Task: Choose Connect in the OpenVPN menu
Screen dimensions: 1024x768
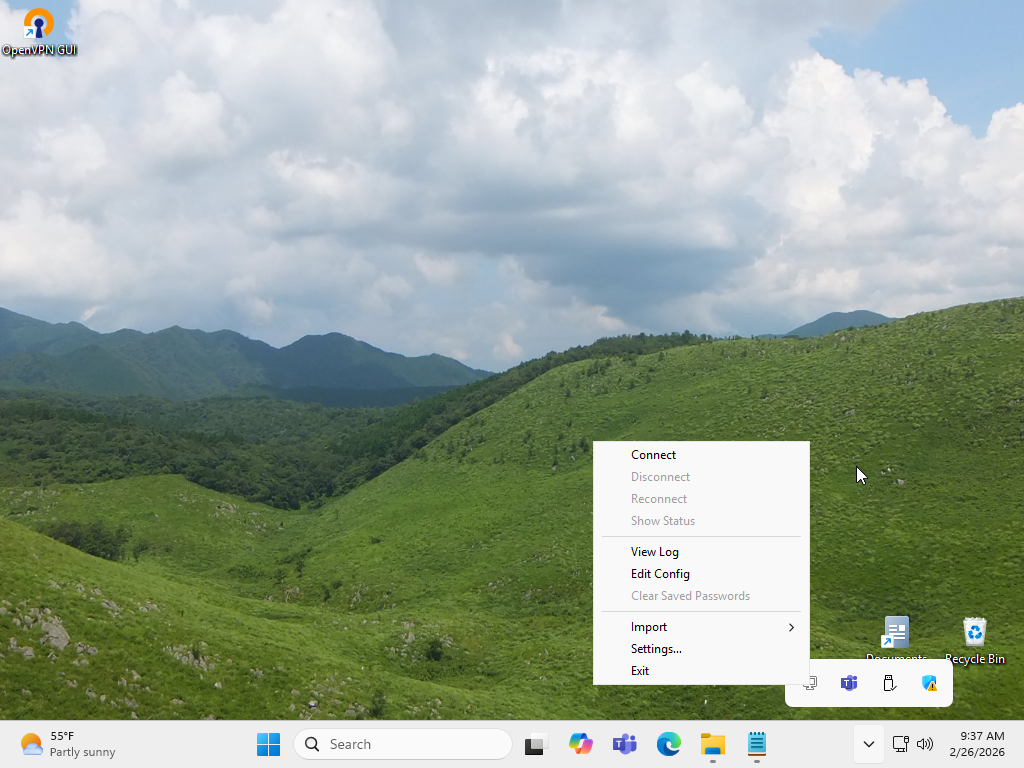Action: coord(701,455)
